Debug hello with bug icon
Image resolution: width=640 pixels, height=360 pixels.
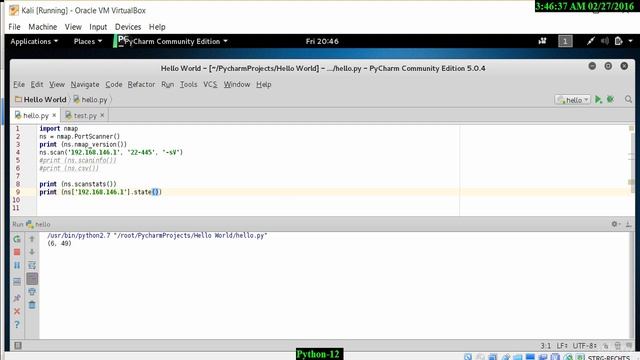pos(611,99)
